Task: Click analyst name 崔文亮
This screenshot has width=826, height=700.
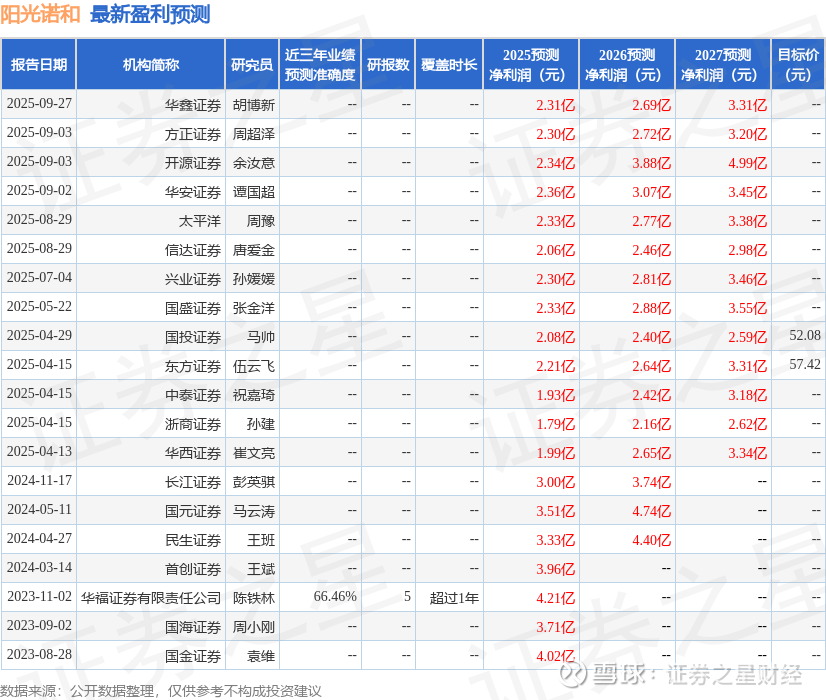Action: tap(254, 453)
